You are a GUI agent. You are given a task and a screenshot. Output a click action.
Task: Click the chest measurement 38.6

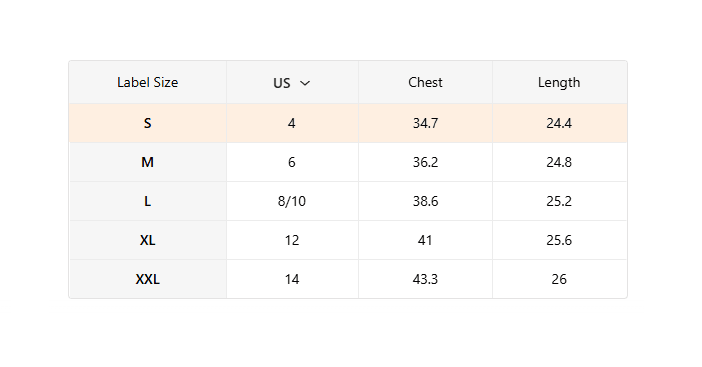pos(425,201)
